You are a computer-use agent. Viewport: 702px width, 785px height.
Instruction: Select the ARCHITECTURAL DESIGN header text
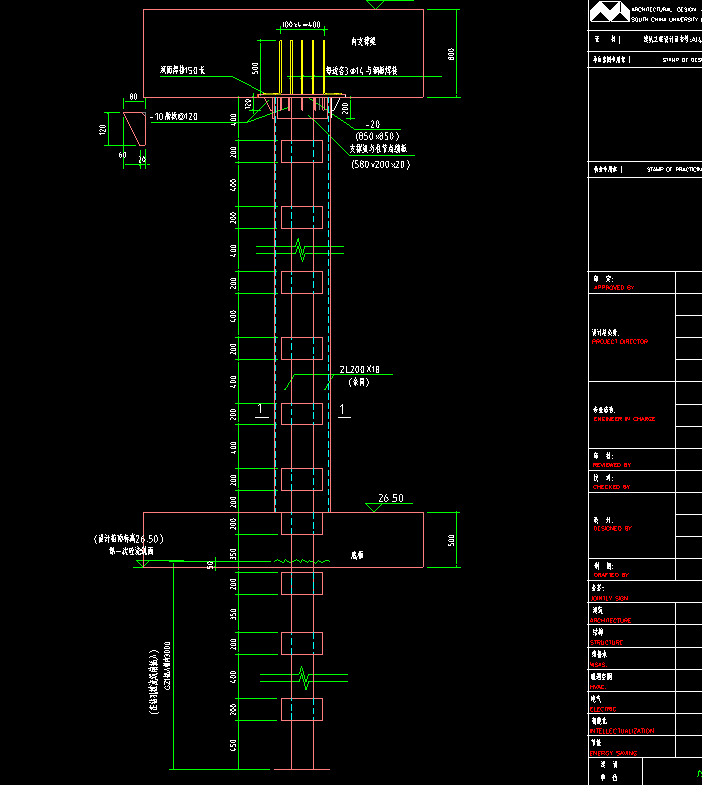pos(666,10)
